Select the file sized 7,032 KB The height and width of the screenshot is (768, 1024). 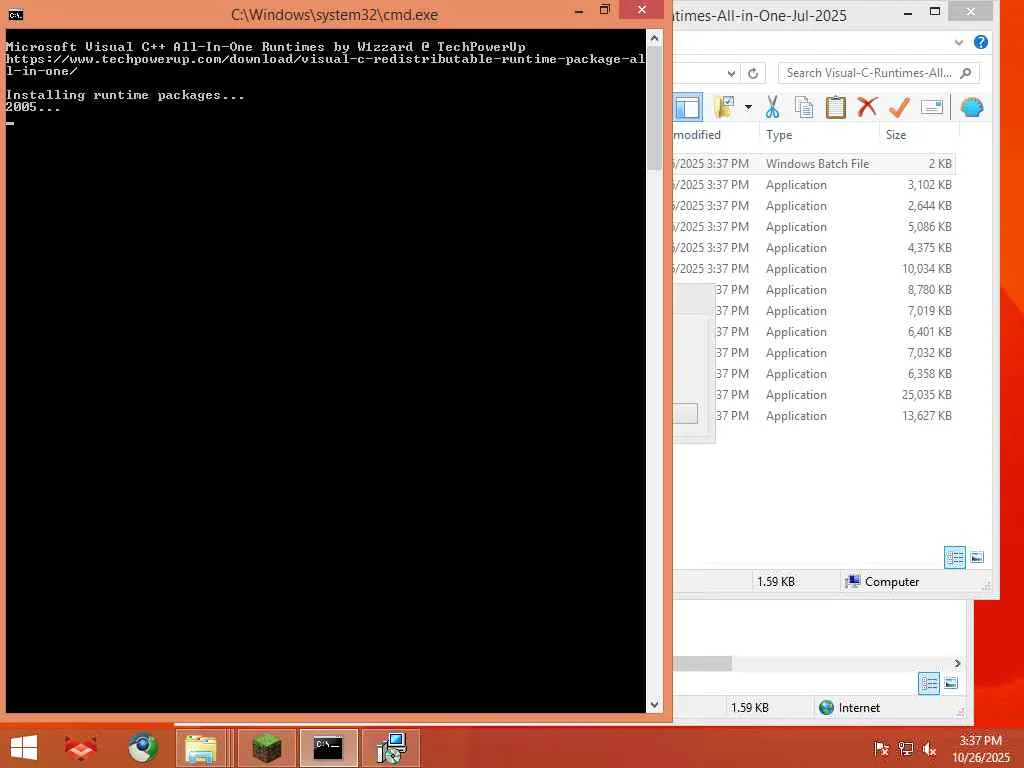coord(835,353)
